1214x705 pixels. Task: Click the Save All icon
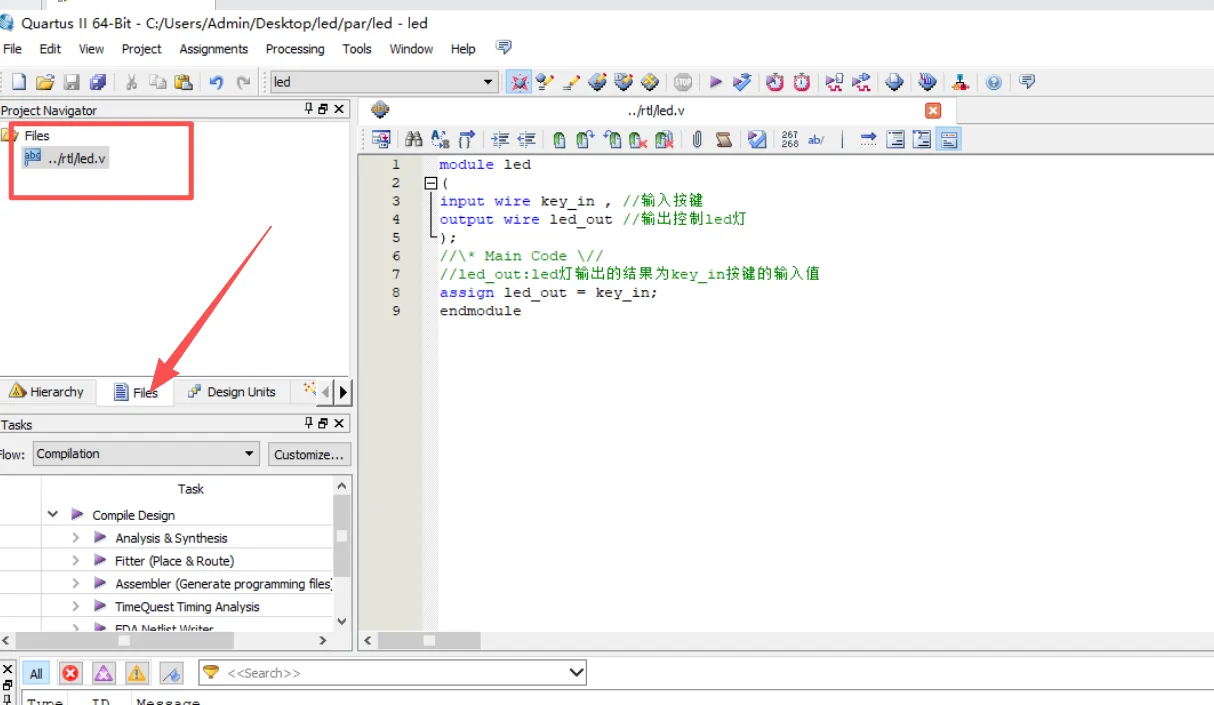point(98,82)
